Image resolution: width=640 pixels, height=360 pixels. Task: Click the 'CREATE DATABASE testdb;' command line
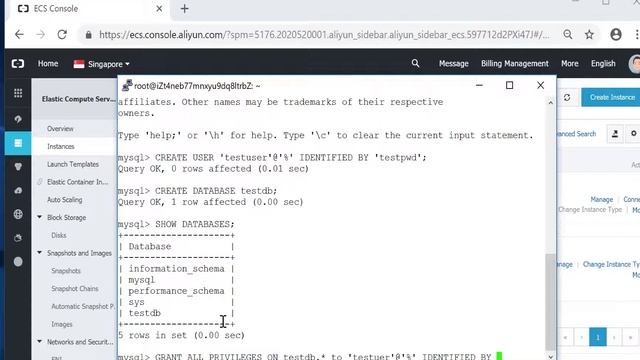point(197,191)
